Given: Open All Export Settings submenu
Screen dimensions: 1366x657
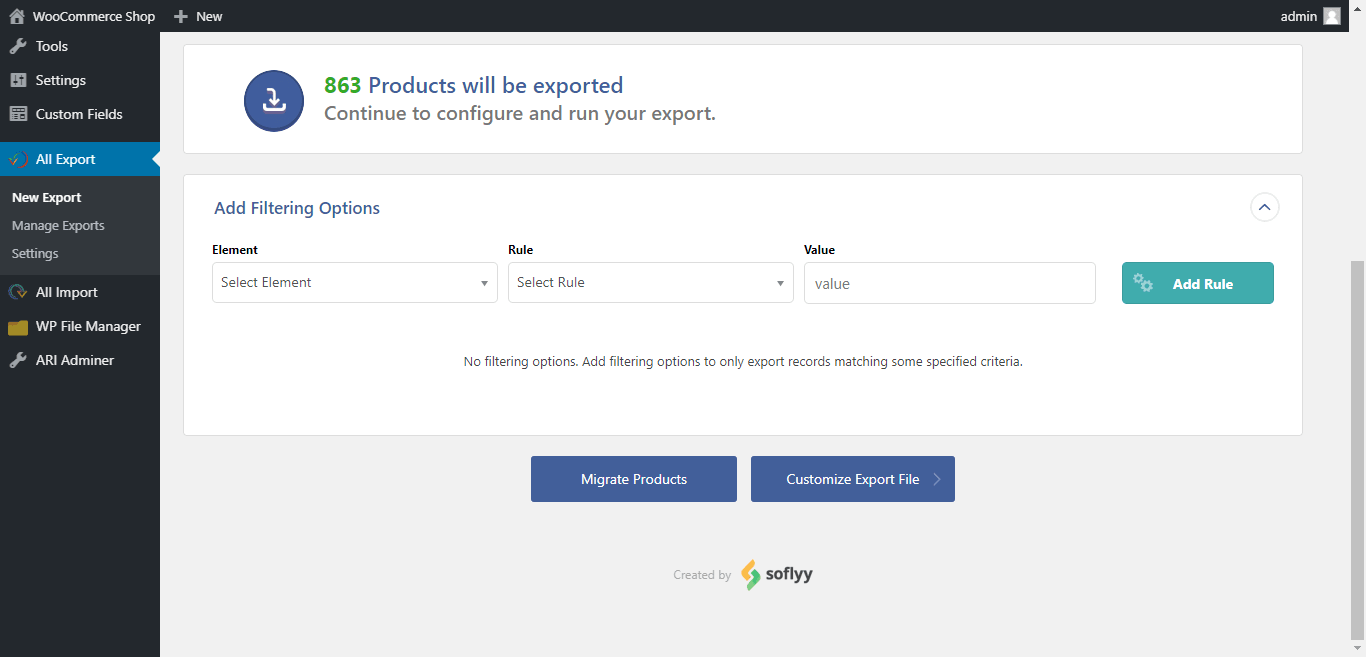Looking at the screenshot, I should pos(35,253).
